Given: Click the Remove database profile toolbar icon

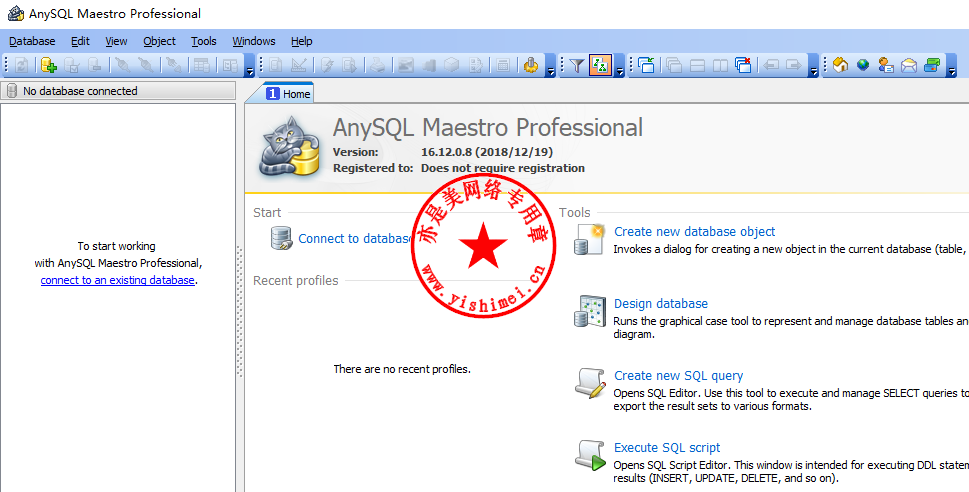Looking at the screenshot, I should pos(94,65).
